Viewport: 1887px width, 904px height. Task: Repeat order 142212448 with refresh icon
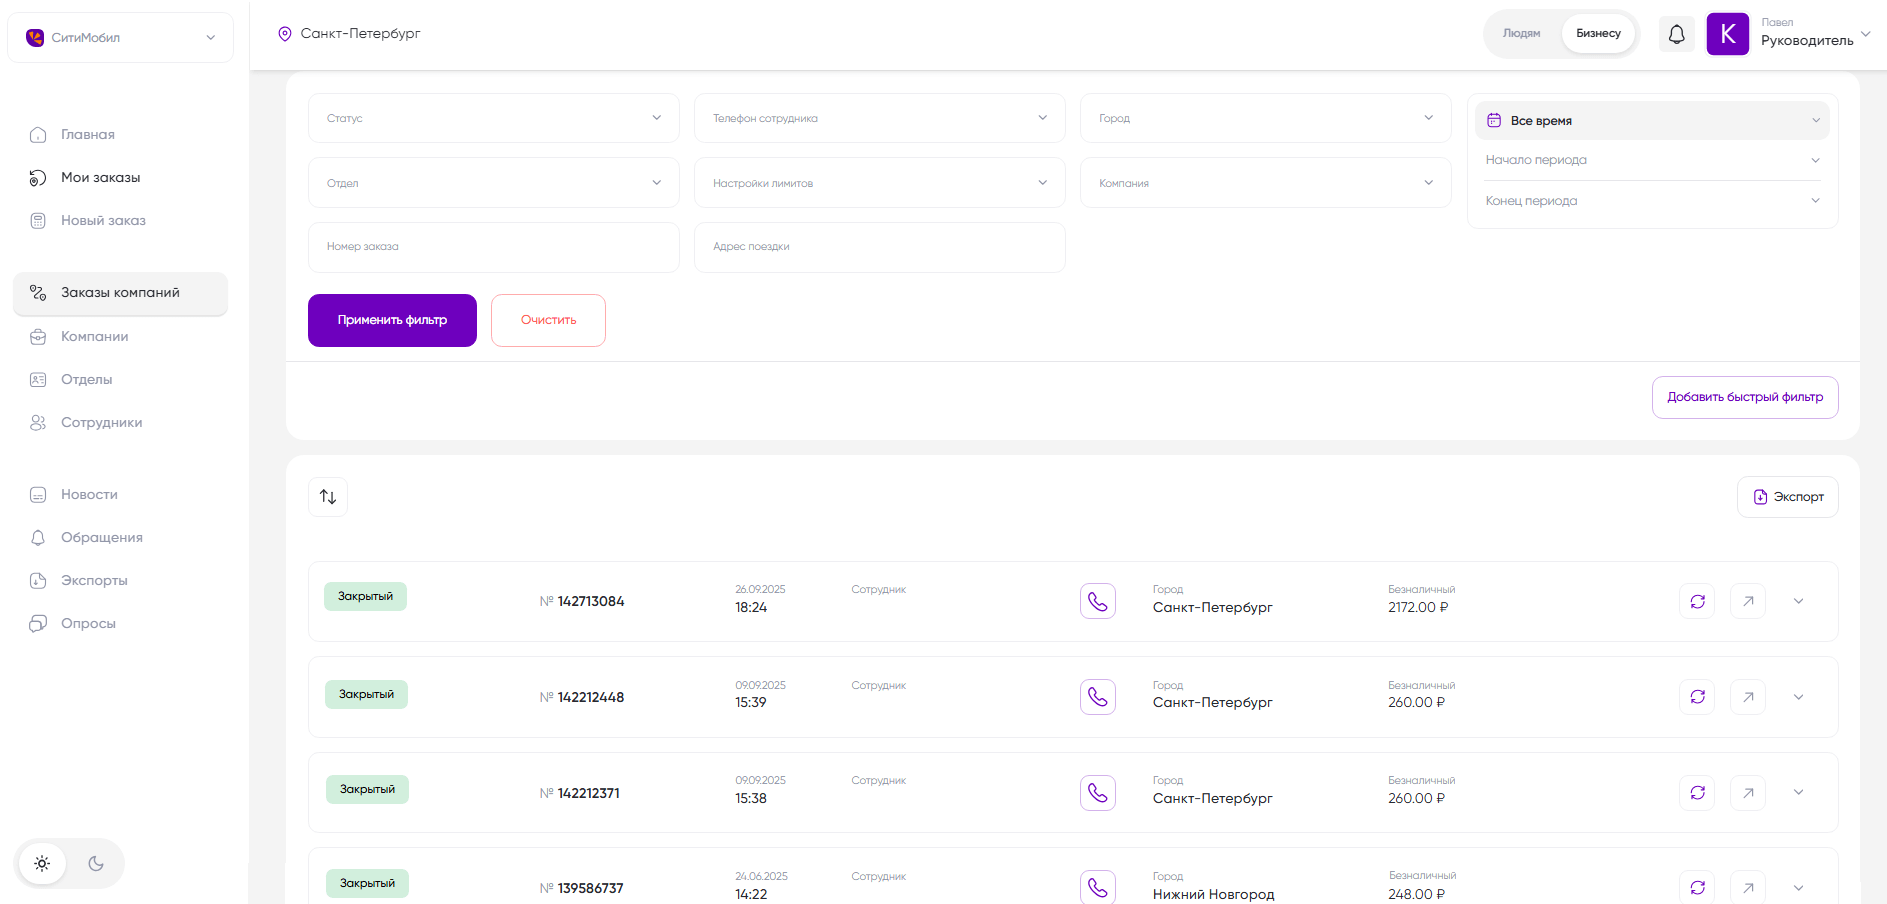pos(1697,697)
